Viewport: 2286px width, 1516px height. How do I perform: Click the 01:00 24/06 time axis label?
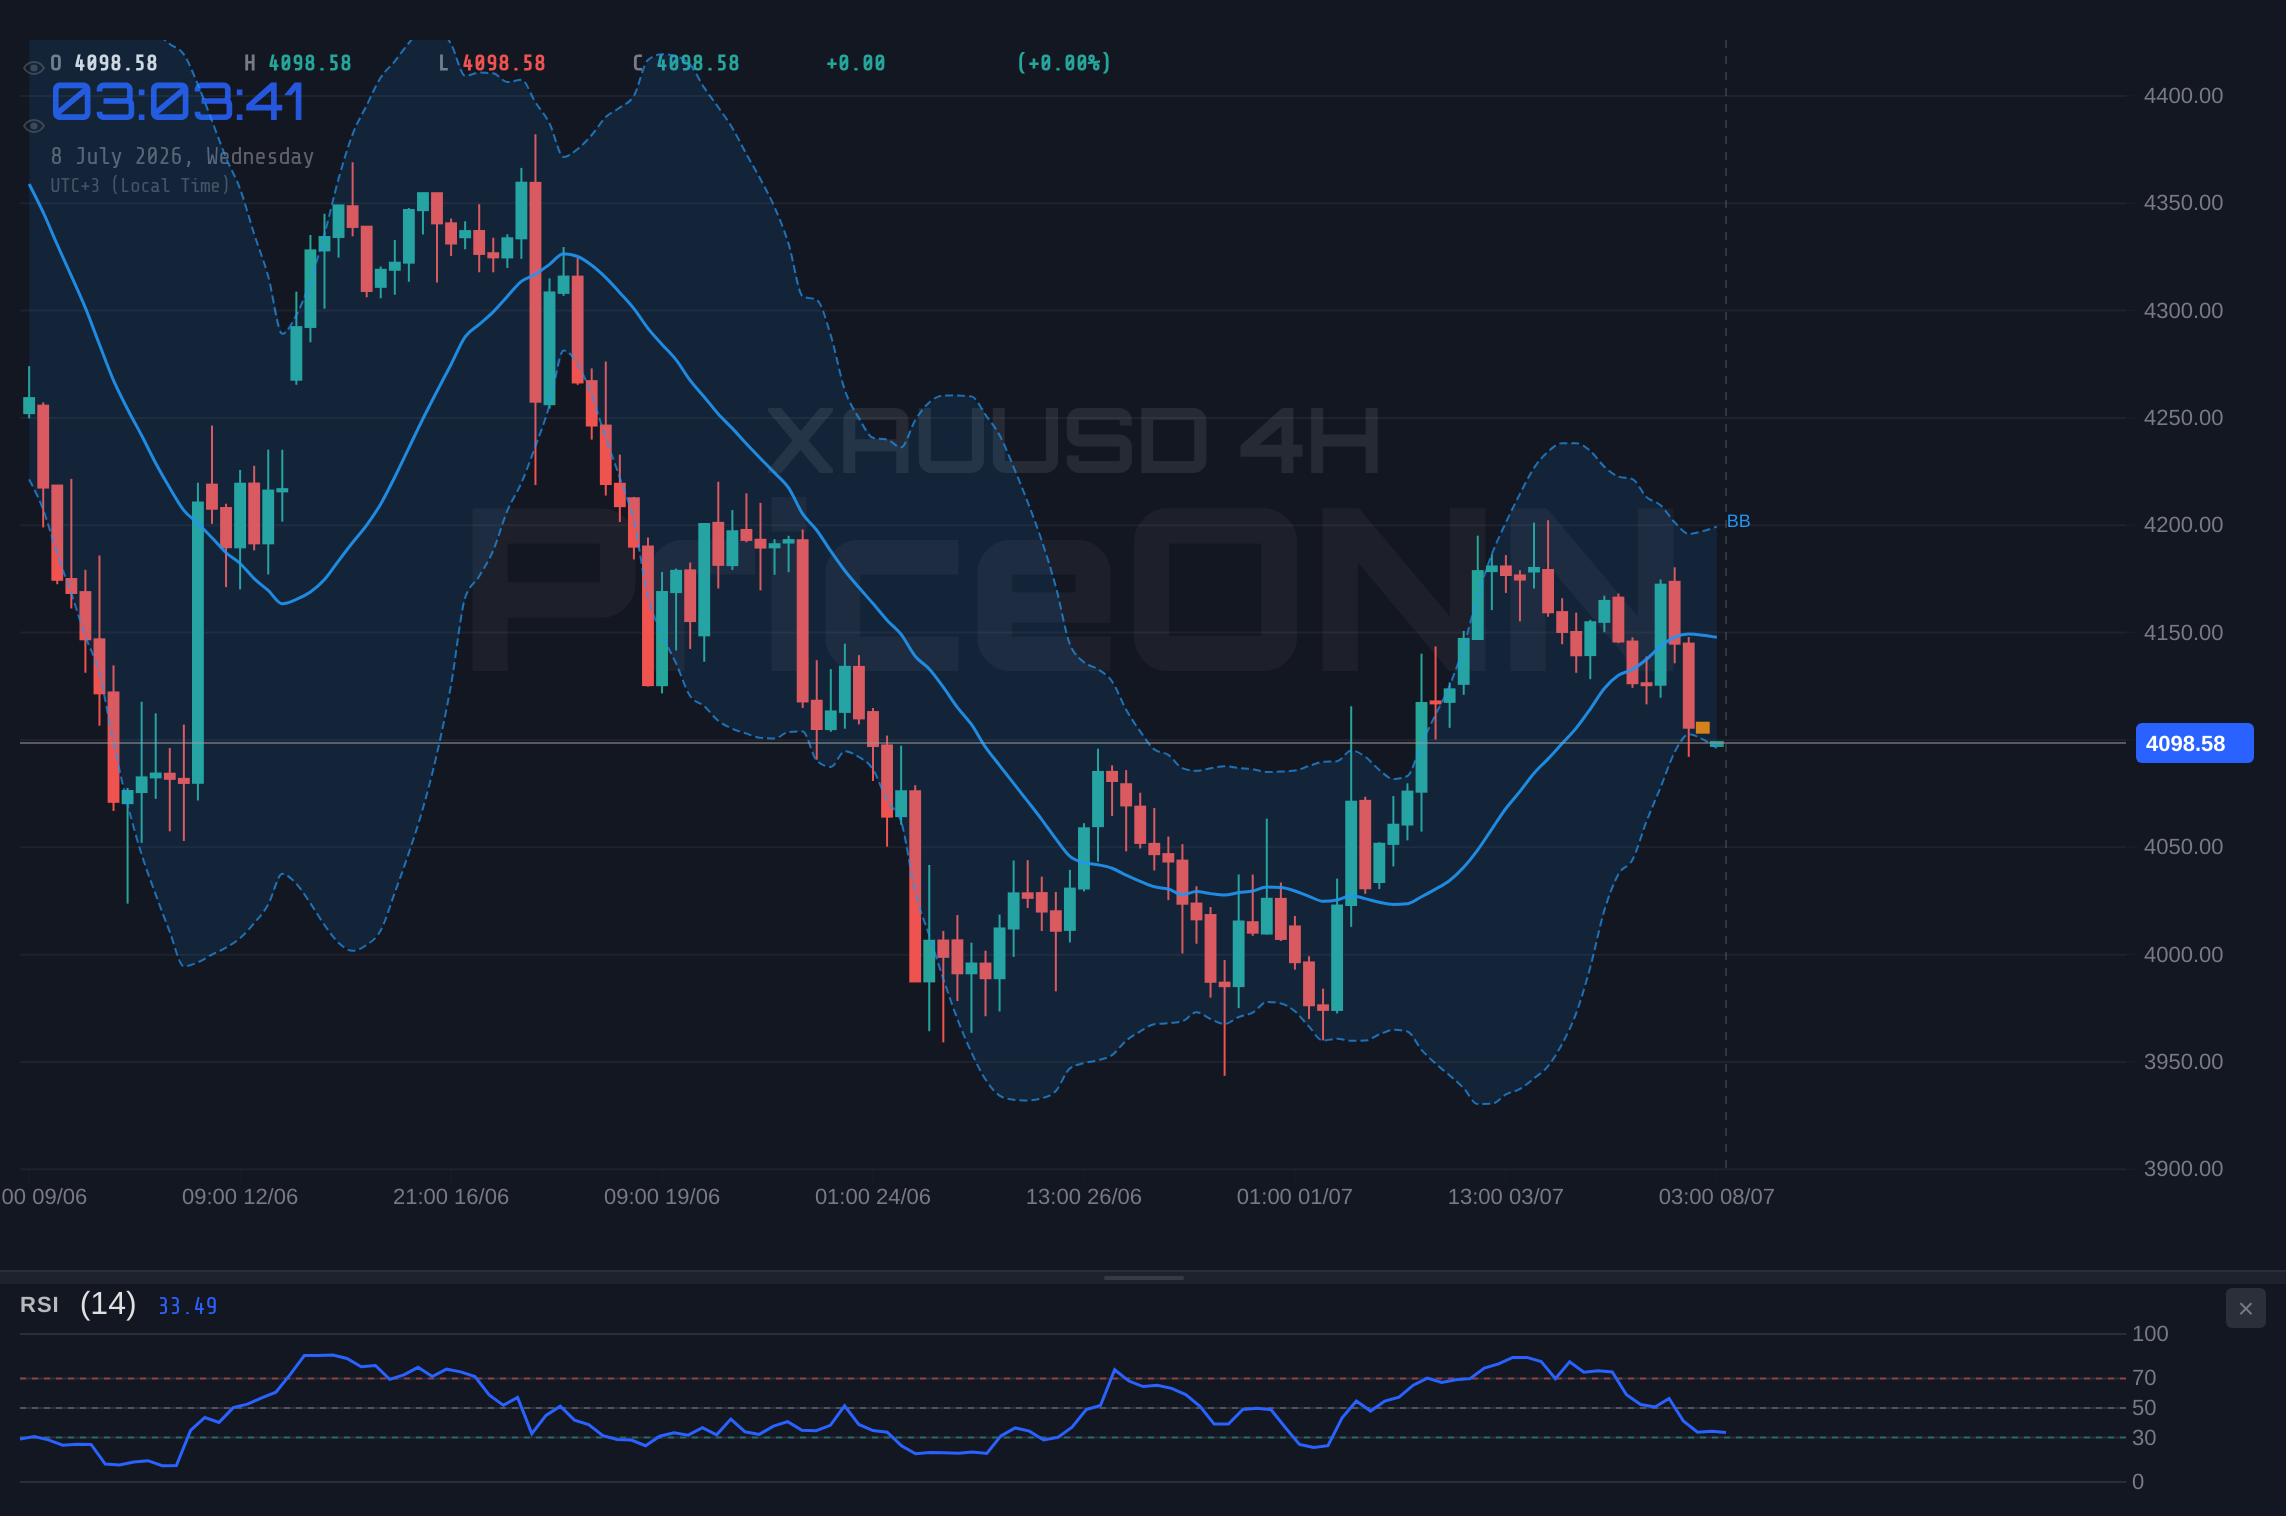pyautogui.click(x=873, y=1197)
